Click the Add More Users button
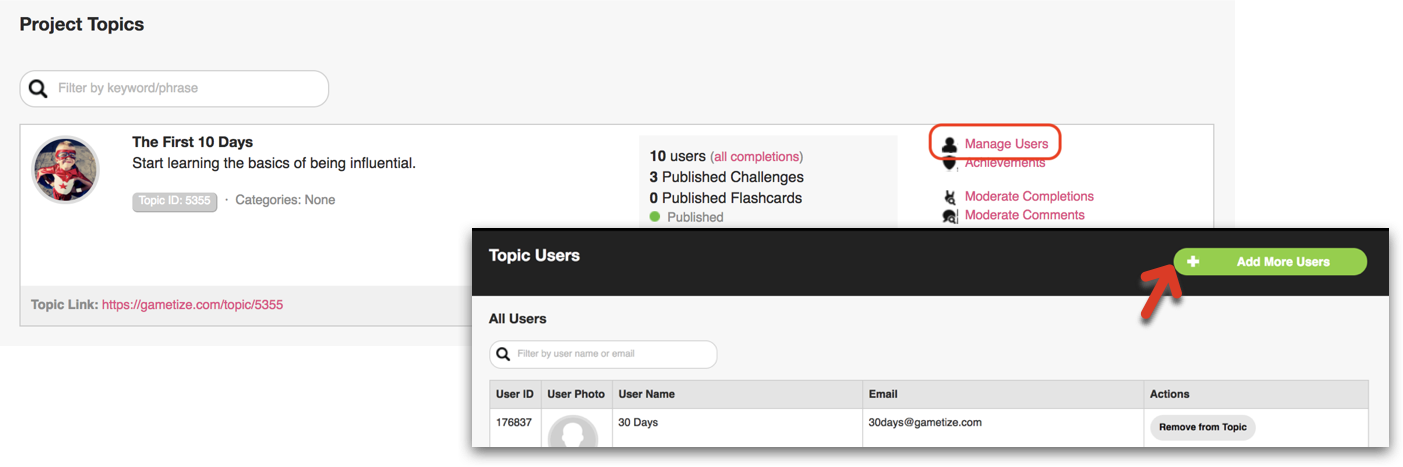The height and width of the screenshot is (467, 1403). [1270, 262]
